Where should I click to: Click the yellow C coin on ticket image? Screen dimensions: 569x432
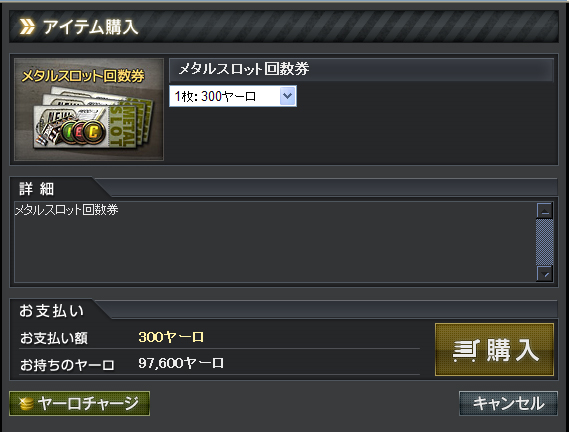pyautogui.click(x=94, y=132)
